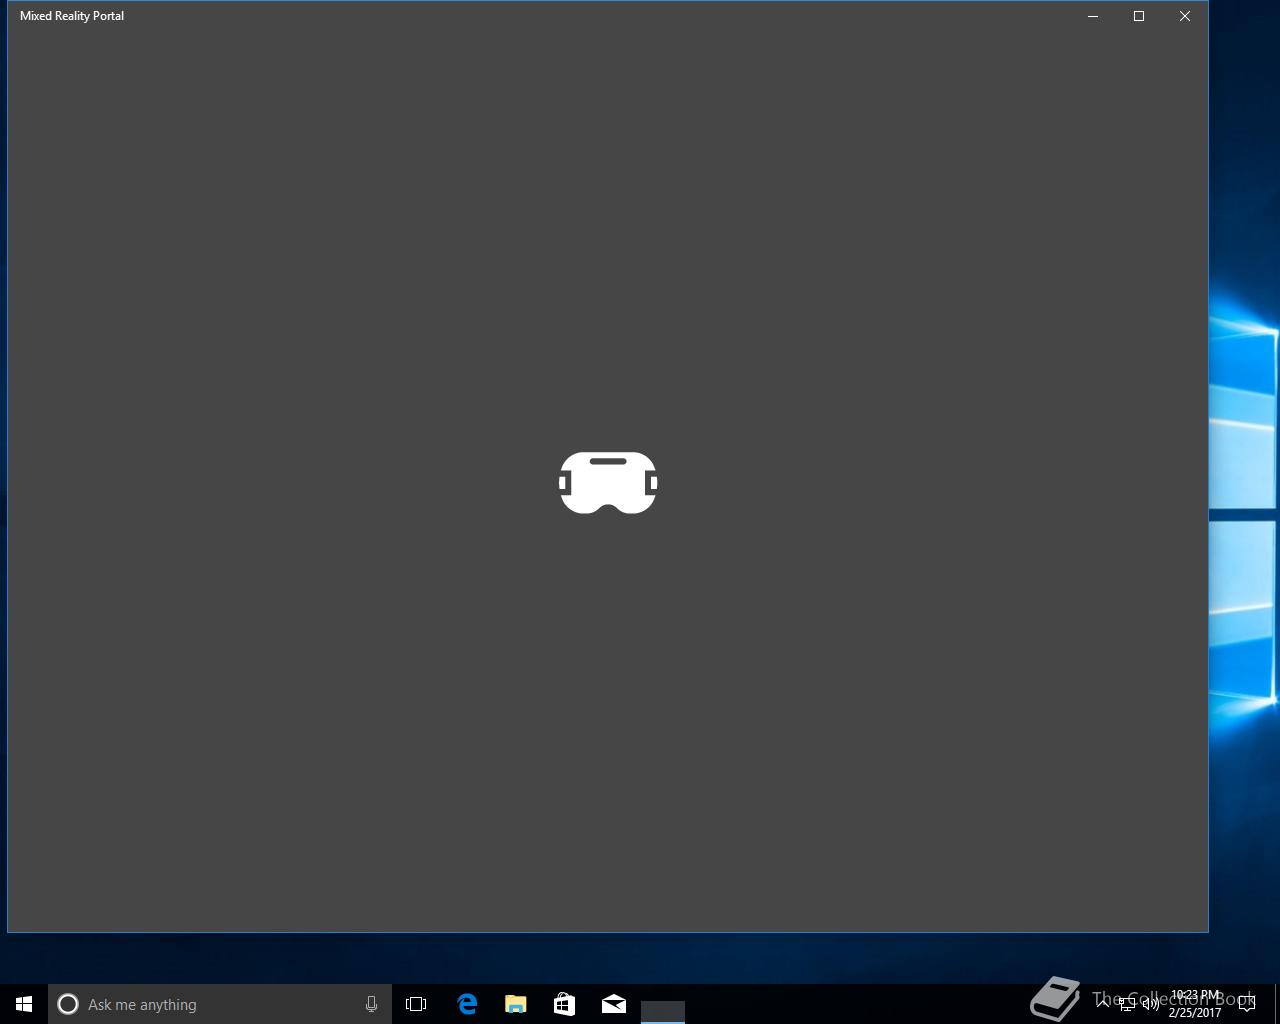Open the Action Center notifications icon

(1247, 1004)
